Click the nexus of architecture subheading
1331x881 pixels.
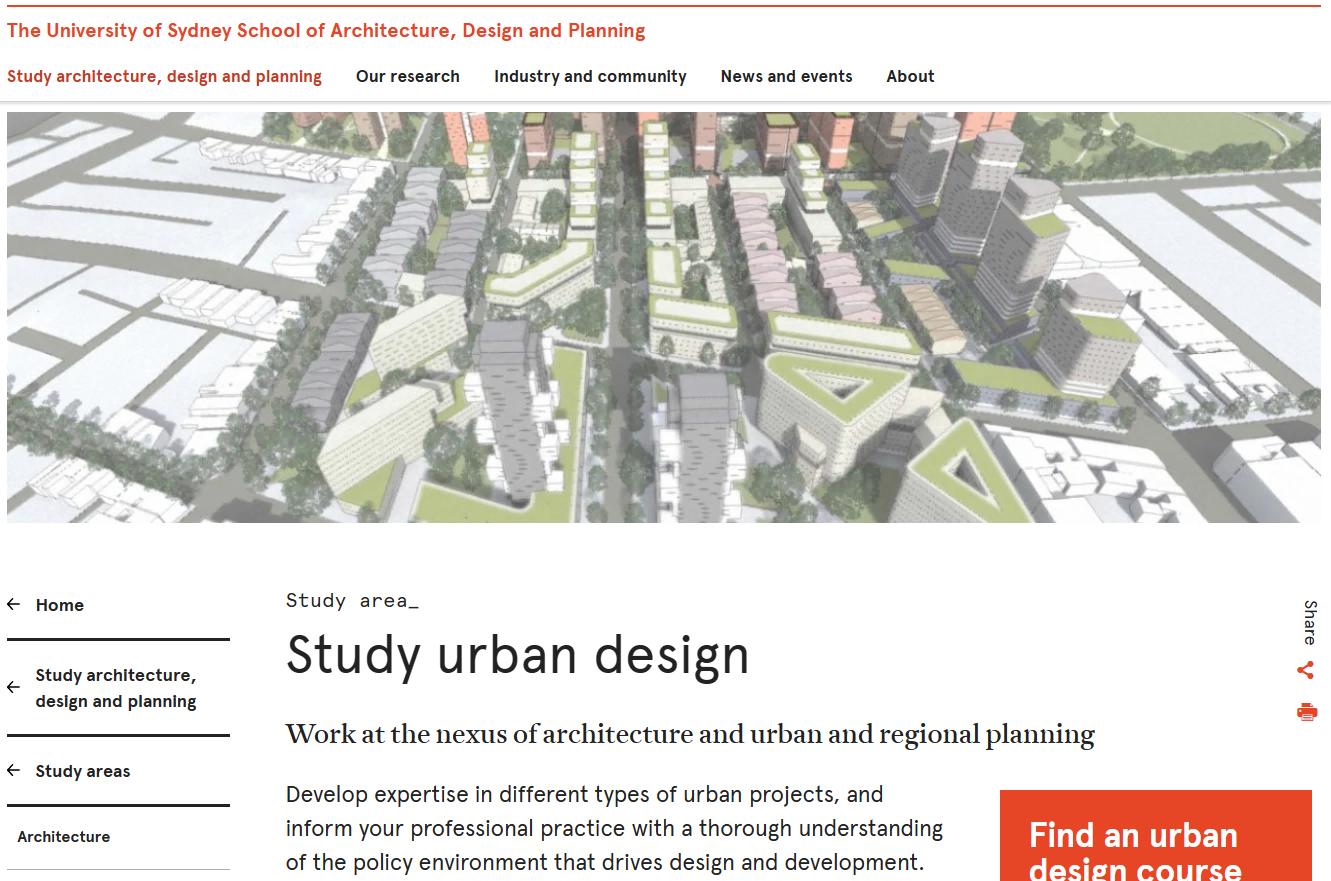point(690,735)
